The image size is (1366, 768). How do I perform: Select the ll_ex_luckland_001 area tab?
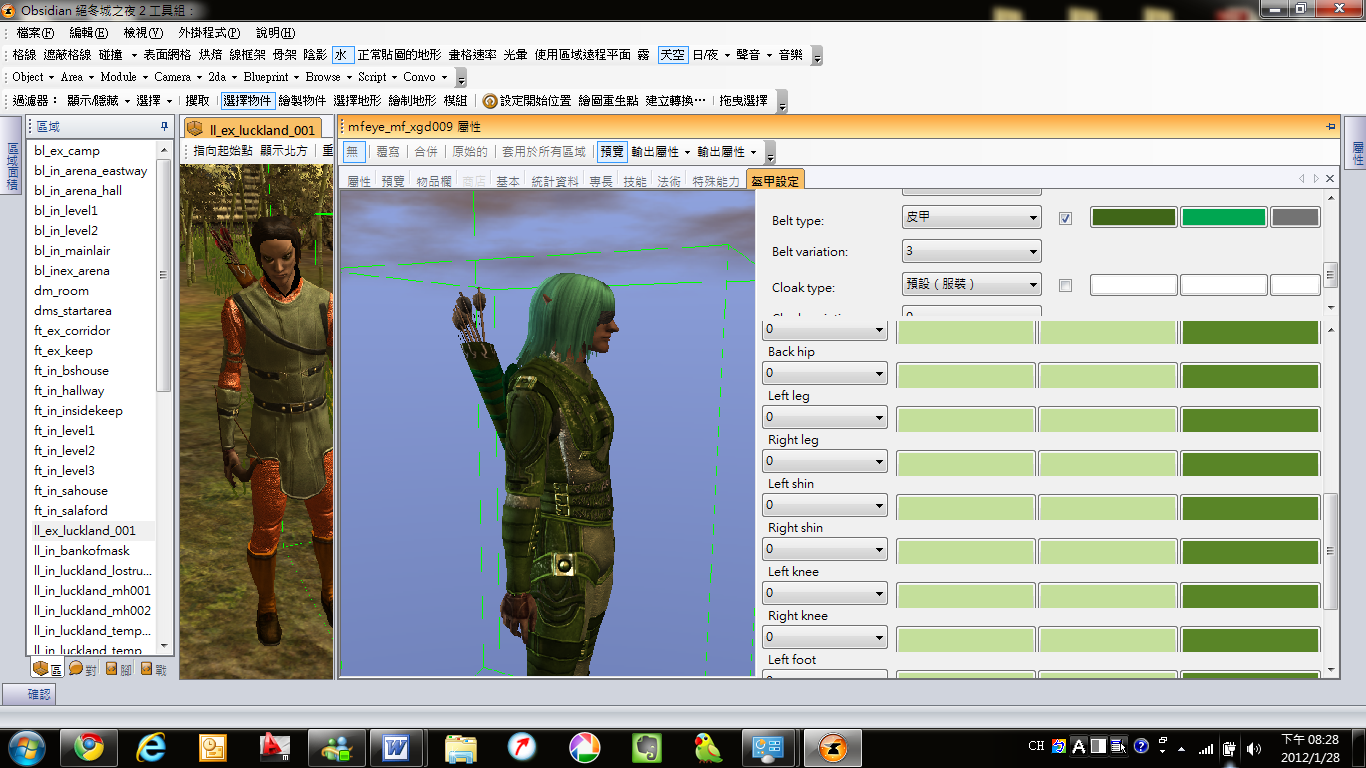252,130
